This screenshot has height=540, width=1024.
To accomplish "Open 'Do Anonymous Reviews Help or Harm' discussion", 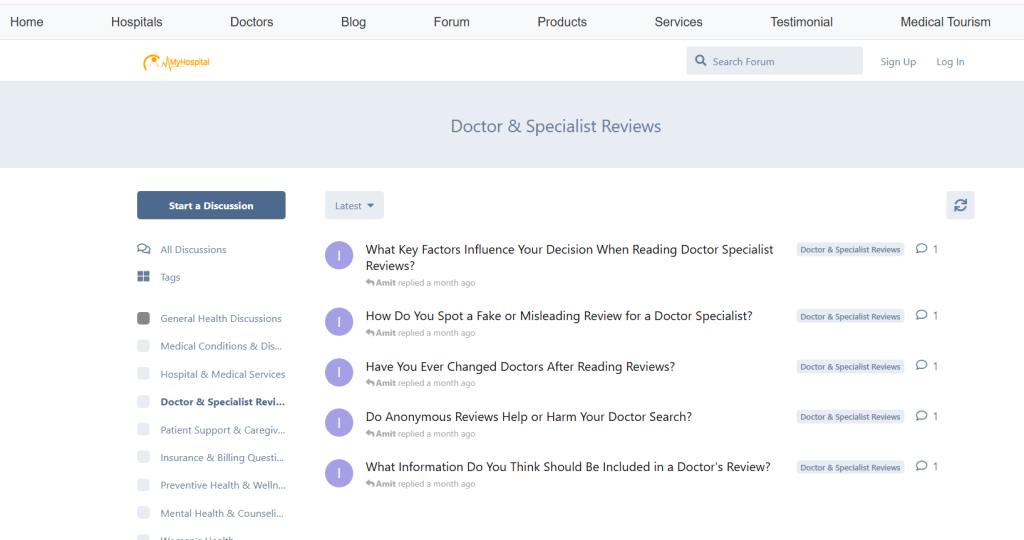I will (528, 417).
